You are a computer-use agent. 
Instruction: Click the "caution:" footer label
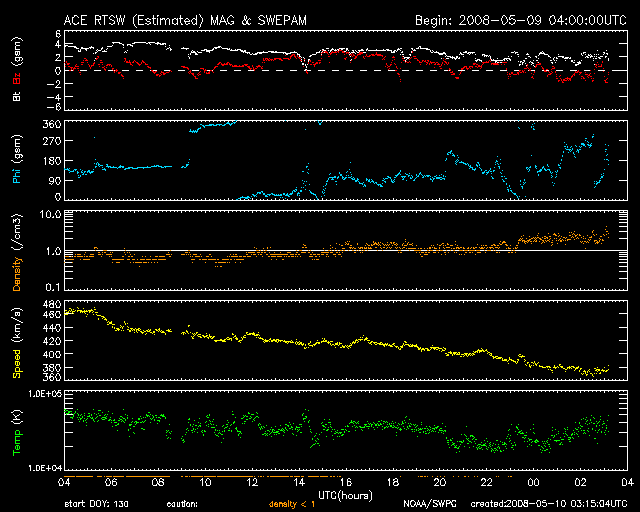[x=182, y=504]
